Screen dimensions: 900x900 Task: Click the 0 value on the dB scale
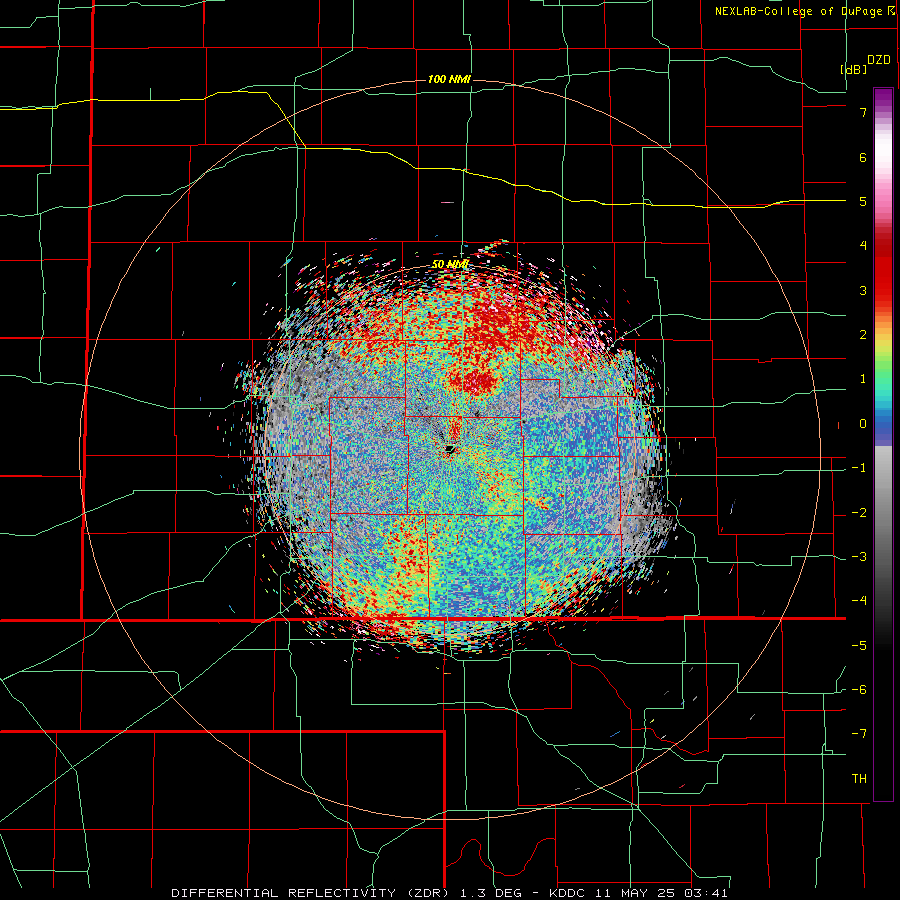[x=863, y=424]
